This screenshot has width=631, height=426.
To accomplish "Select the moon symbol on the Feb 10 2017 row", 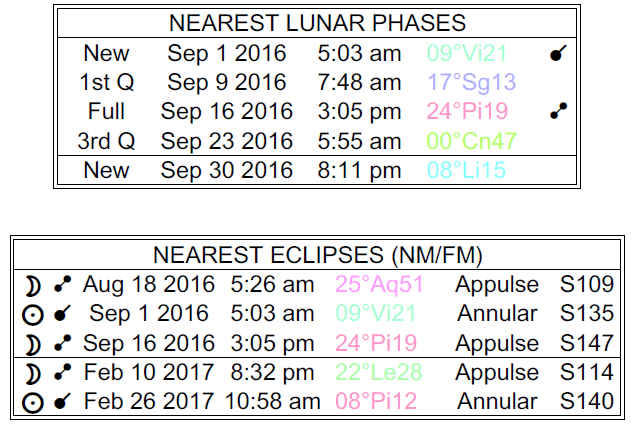I will click(x=35, y=373).
